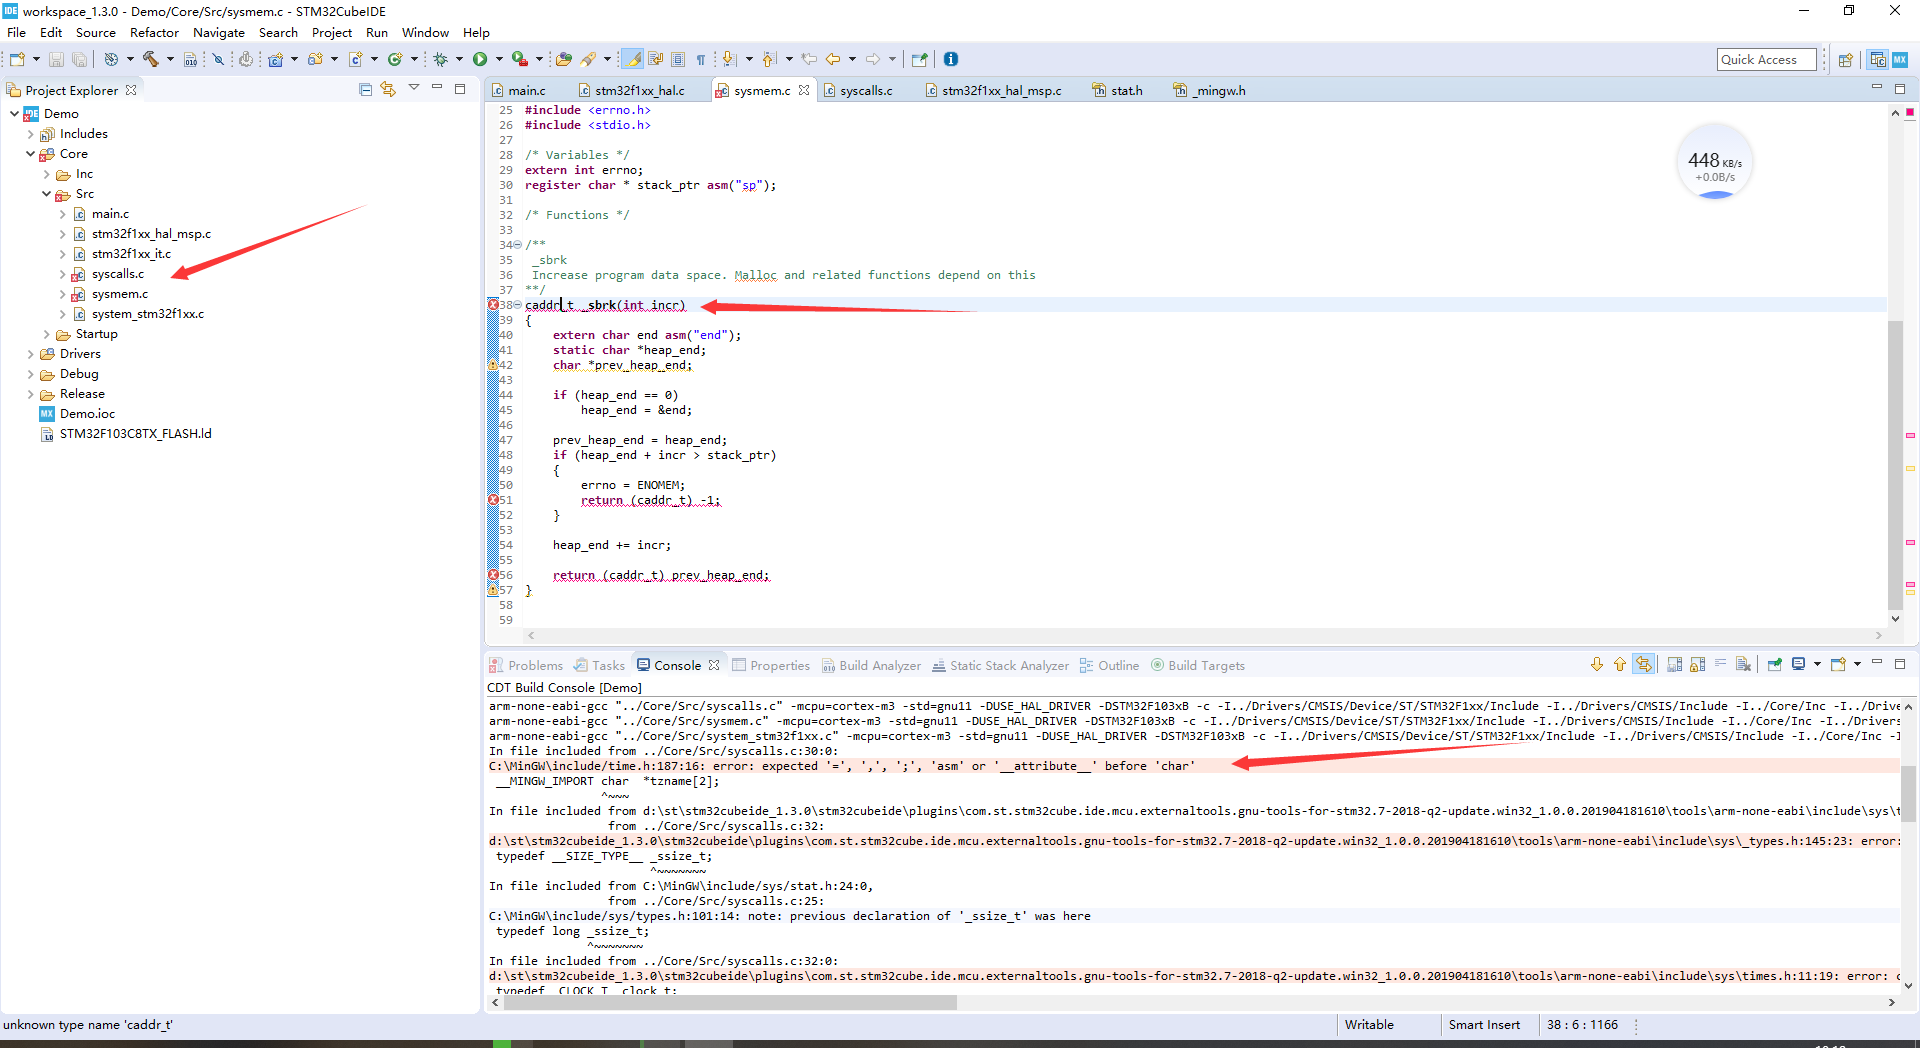Click the Quick Access search field

[x=1766, y=60]
